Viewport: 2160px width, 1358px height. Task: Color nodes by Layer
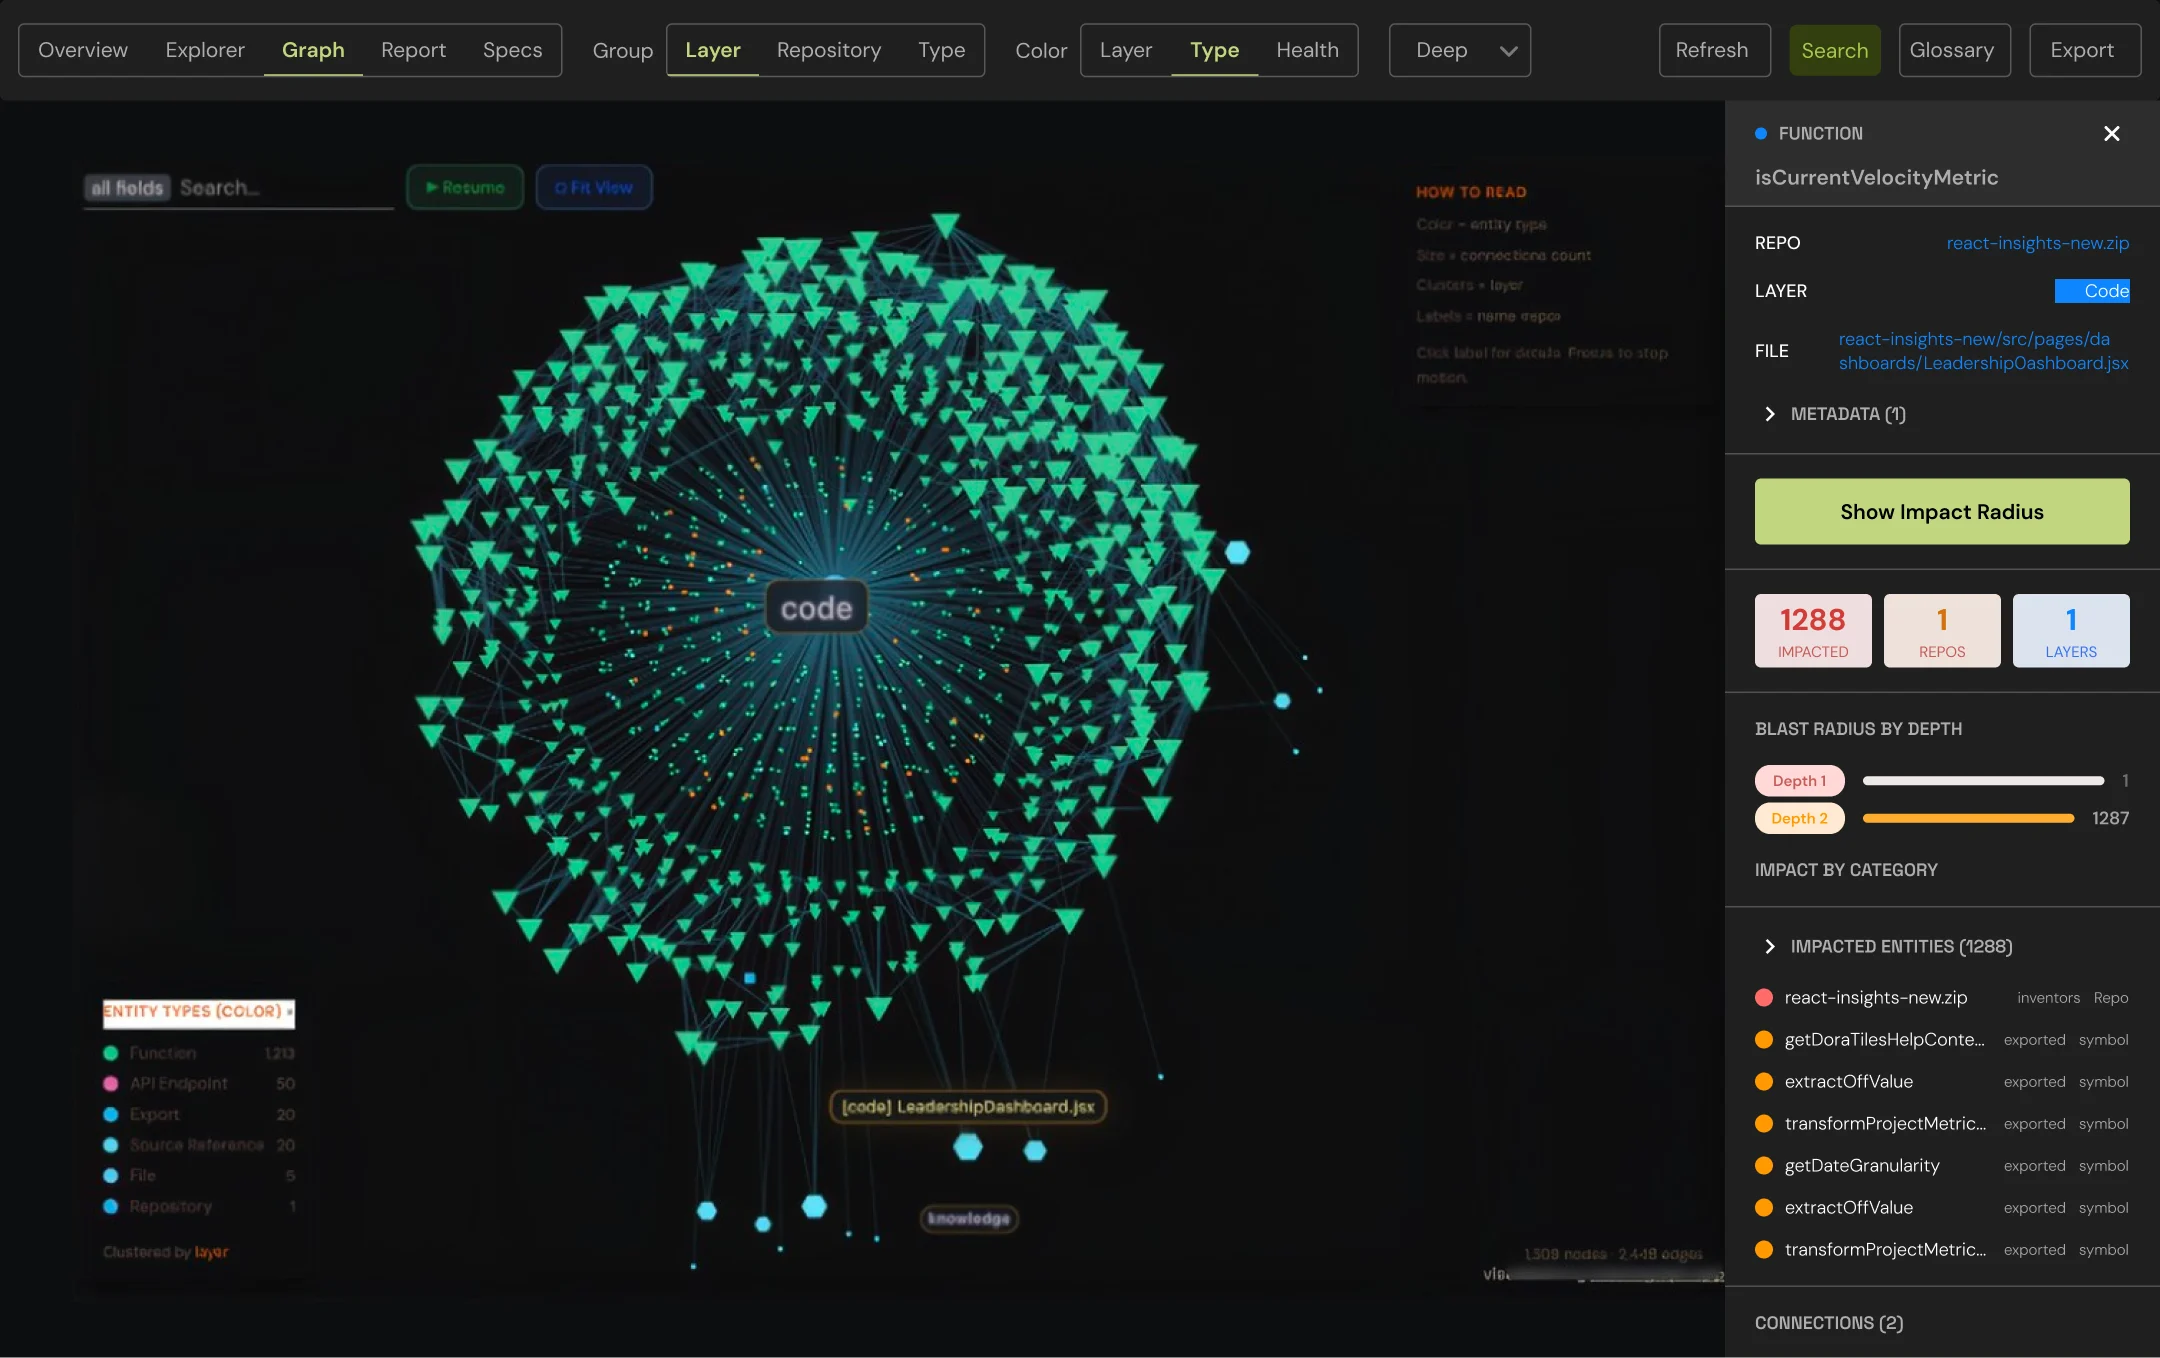click(x=1126, y=50)
